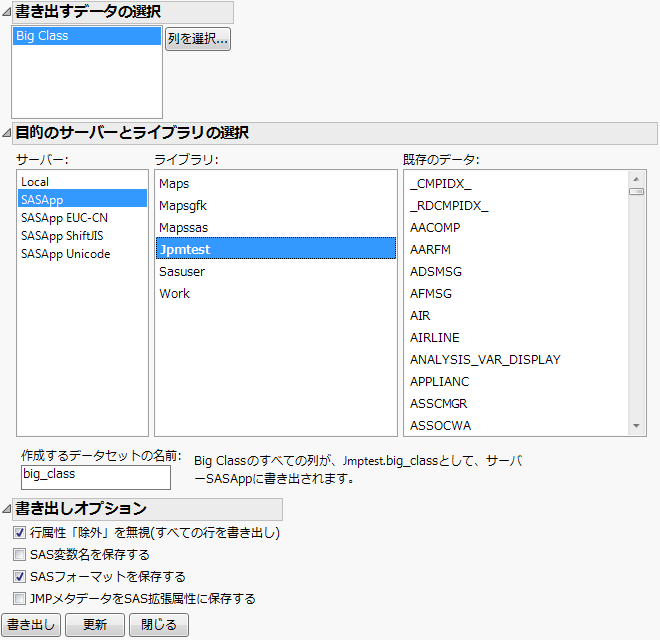Pick the Work library

(174, 293)
